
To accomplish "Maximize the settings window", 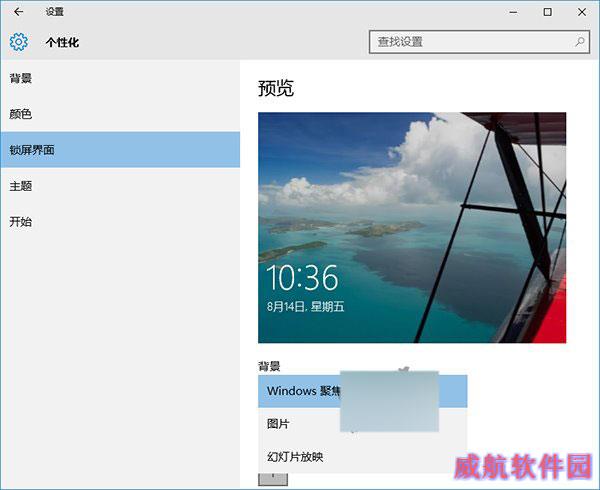I will [548, 12].
